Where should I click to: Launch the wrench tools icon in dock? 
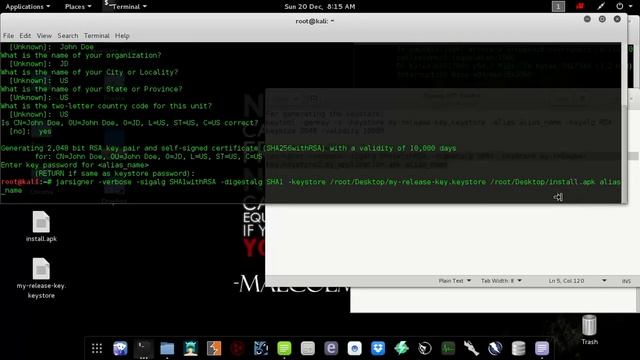click(x=471, y=348)
